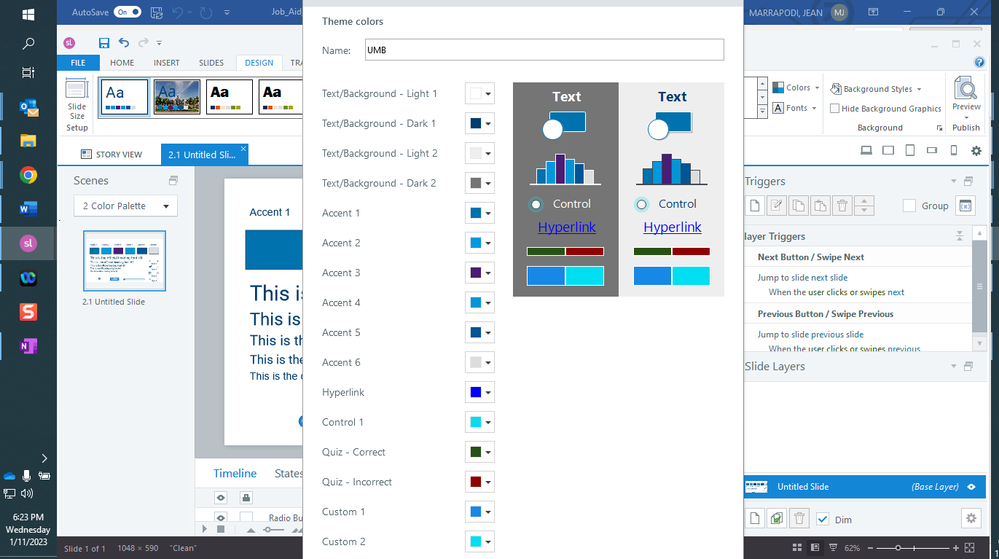
Task: Select first Aa theme thumbnail
Action: pos(124,97)
